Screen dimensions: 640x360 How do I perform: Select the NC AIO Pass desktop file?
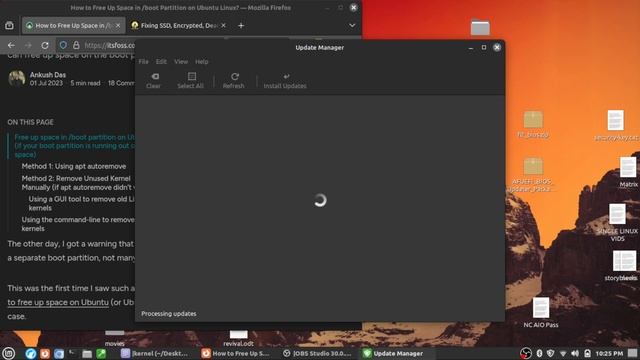click(x=541, y=313)
